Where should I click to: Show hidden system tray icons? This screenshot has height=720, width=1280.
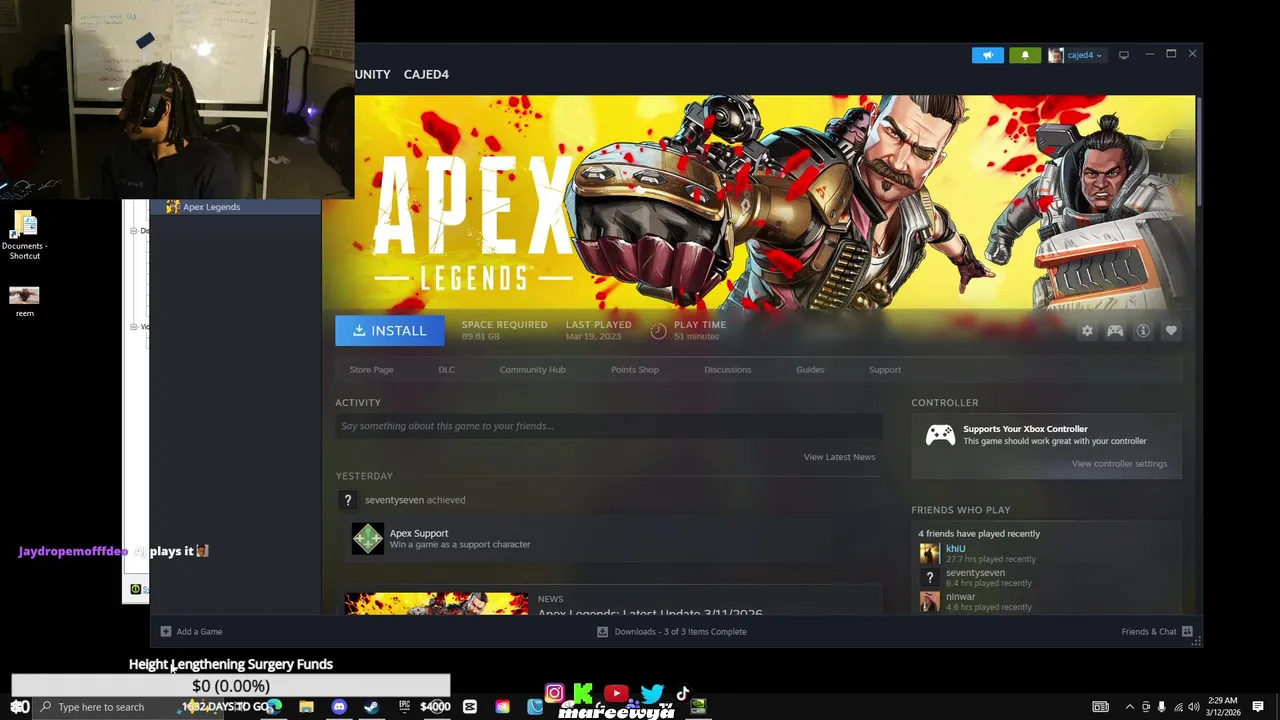(1130, 707)
